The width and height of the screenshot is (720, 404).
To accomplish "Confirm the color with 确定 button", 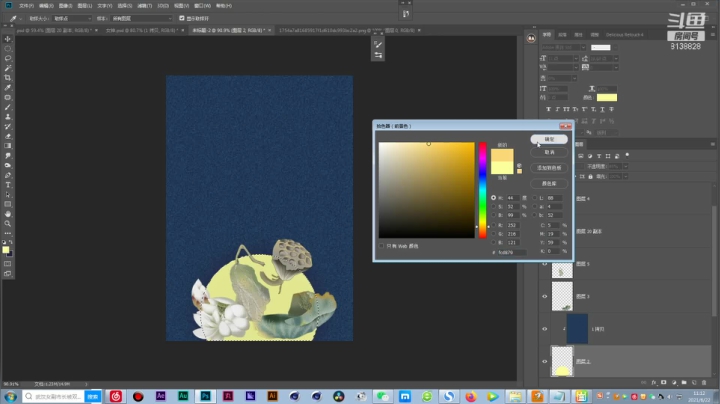I will (x=549, y=139).
